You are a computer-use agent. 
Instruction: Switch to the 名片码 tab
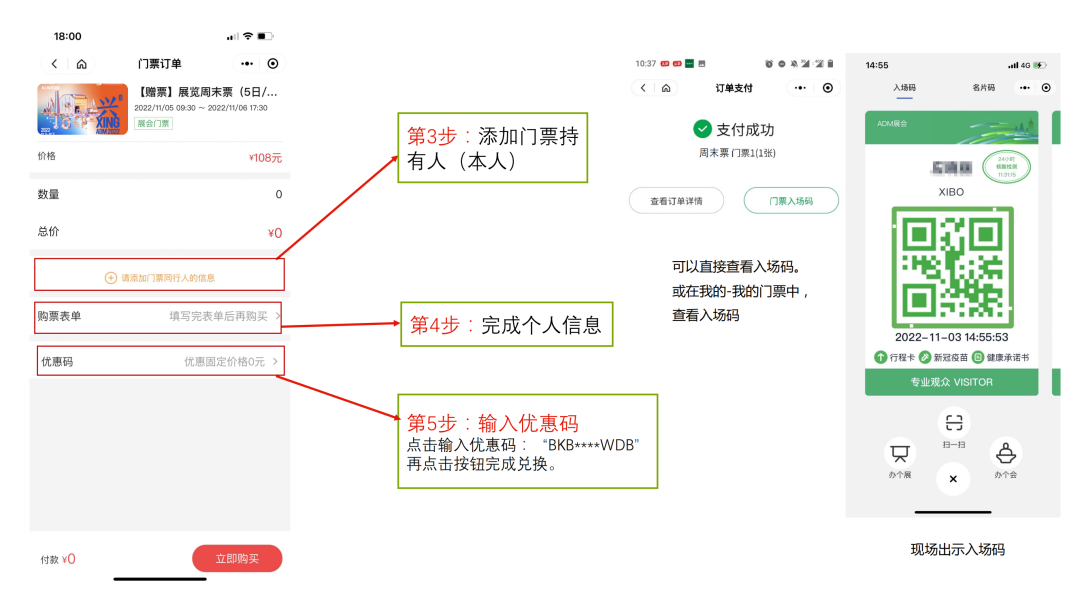(984, 88)
